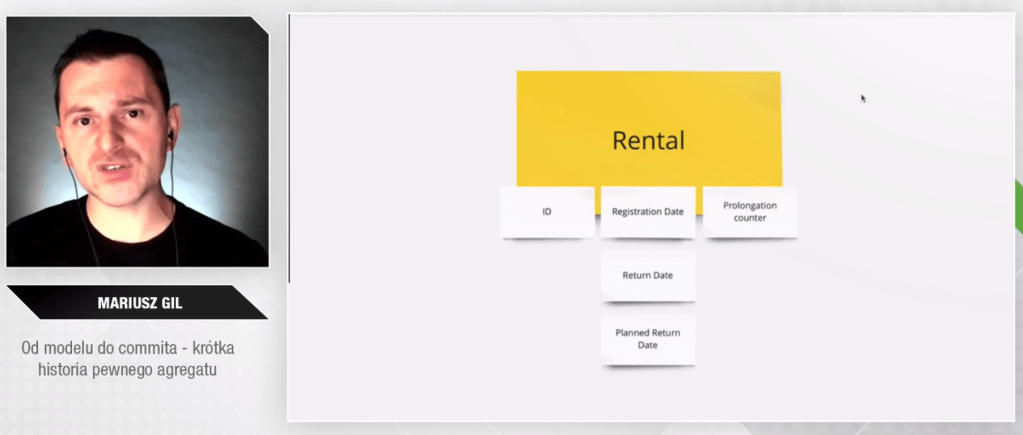Click the word Rental inside the note
Viewport: 1023px width, 435px height.
click(648, 141)
